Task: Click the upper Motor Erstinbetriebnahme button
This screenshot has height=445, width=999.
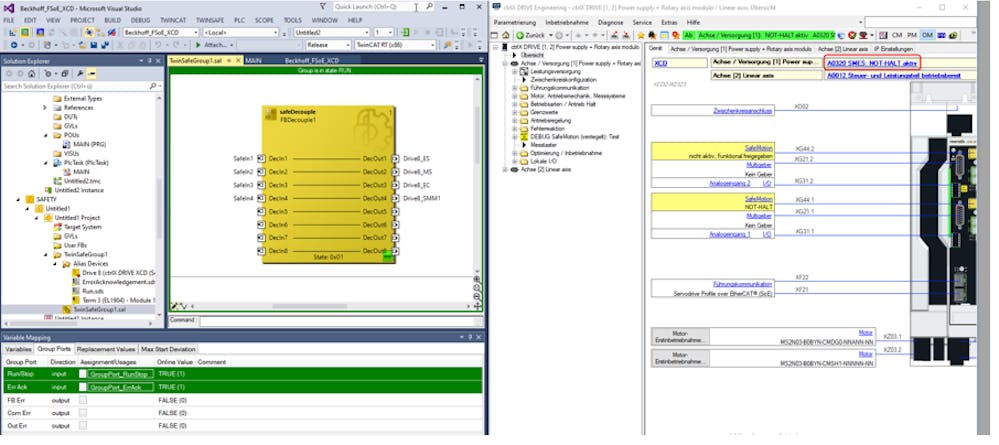Action: pyautogui.click(x=680, y=336)
